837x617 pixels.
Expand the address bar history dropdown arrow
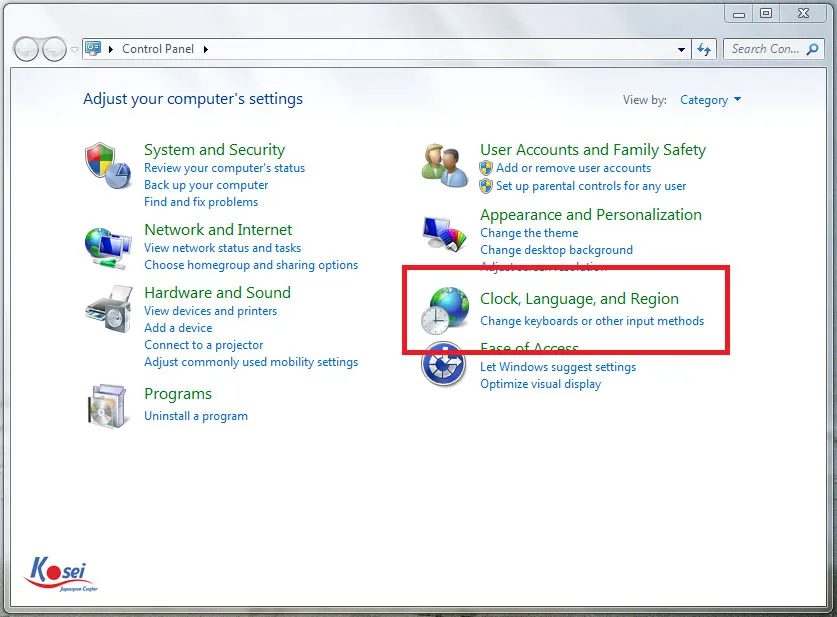(682, 49)
